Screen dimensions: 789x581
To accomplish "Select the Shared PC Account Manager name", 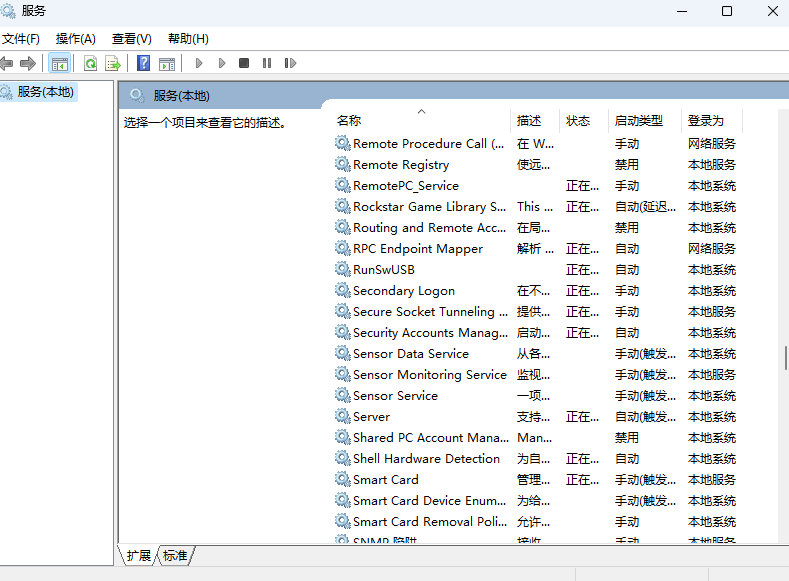I will pyautogui.click(x=431, y=438).
